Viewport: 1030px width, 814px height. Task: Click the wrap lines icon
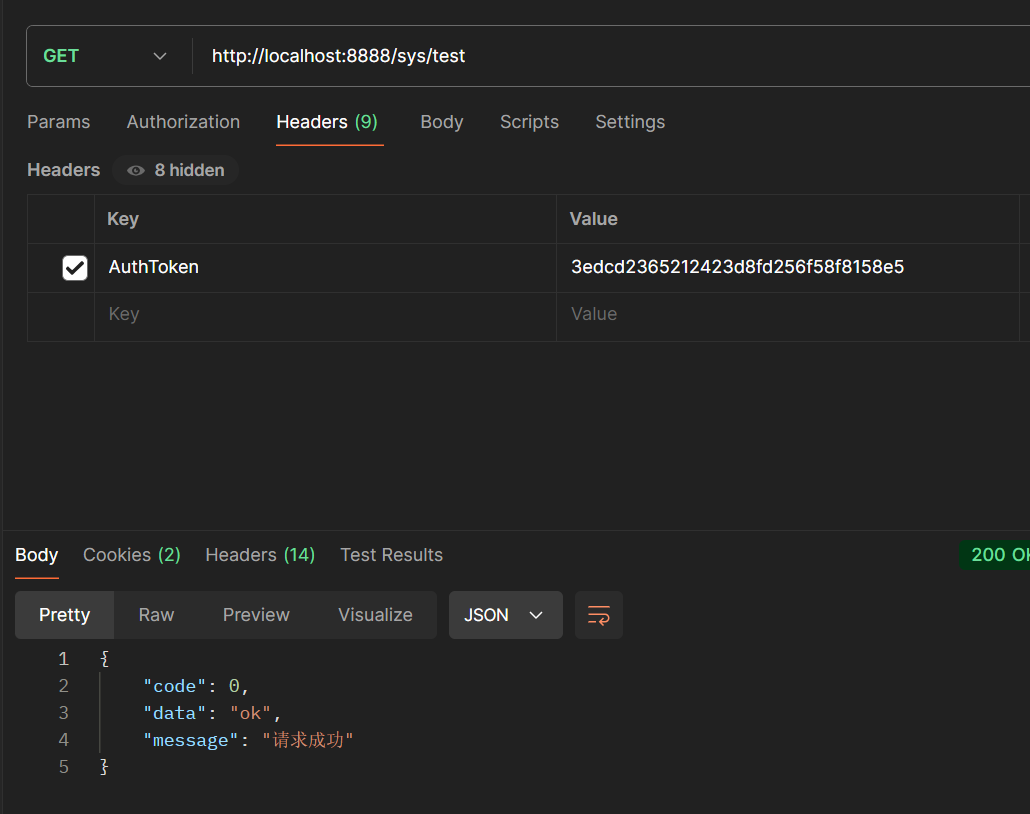tap(598, 615)
